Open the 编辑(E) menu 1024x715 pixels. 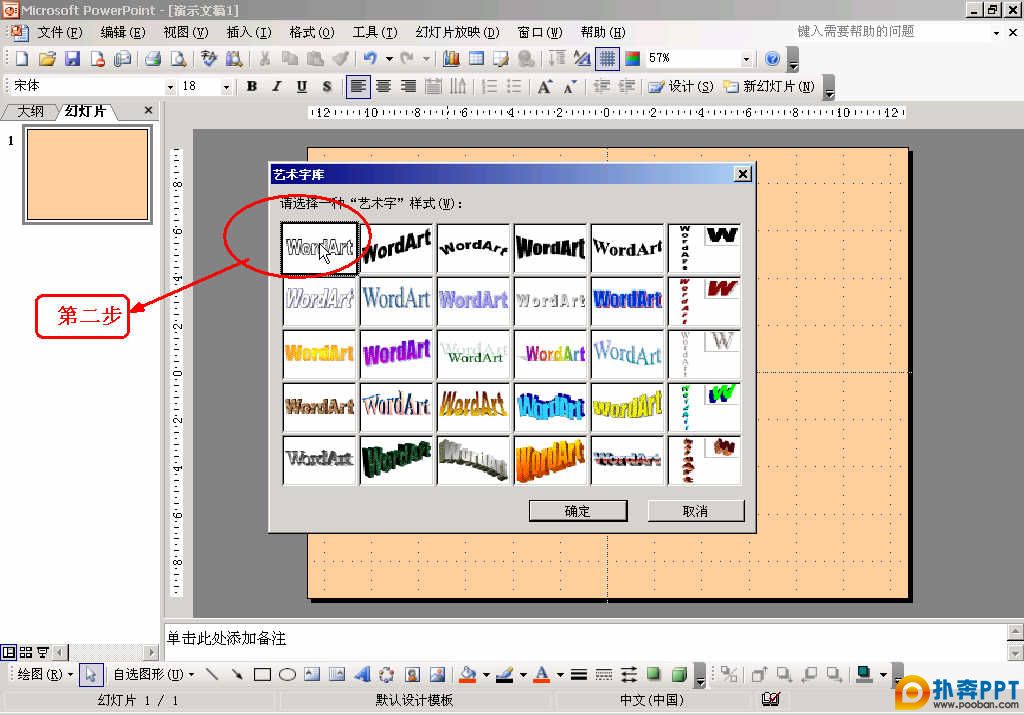click(123, 32)
